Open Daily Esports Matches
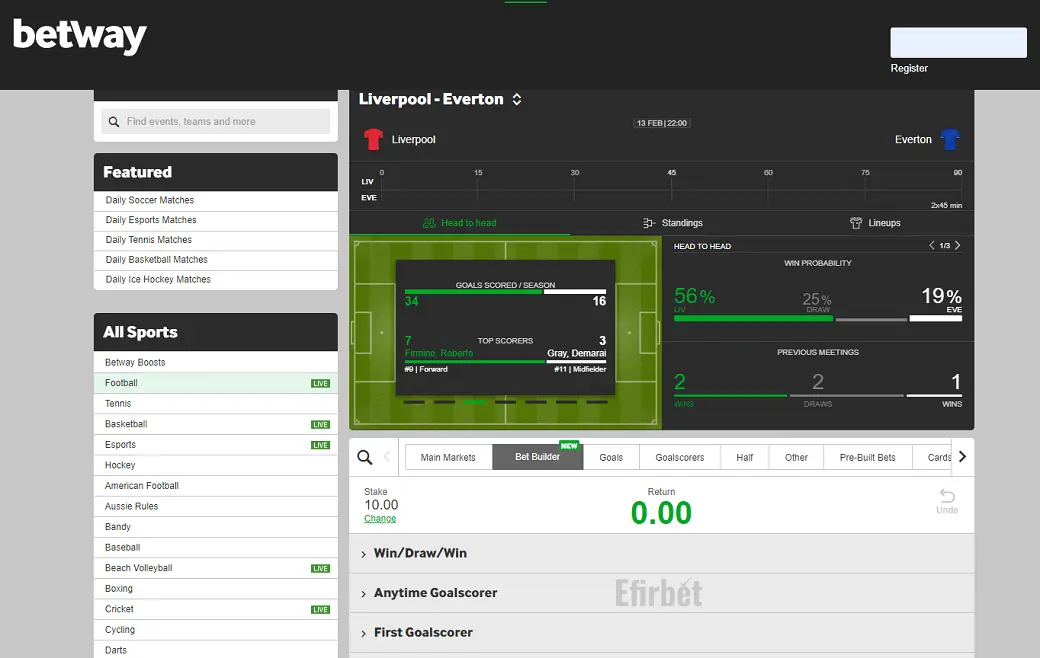Viewport: 1040px width, 658px height. coord(216,220)
